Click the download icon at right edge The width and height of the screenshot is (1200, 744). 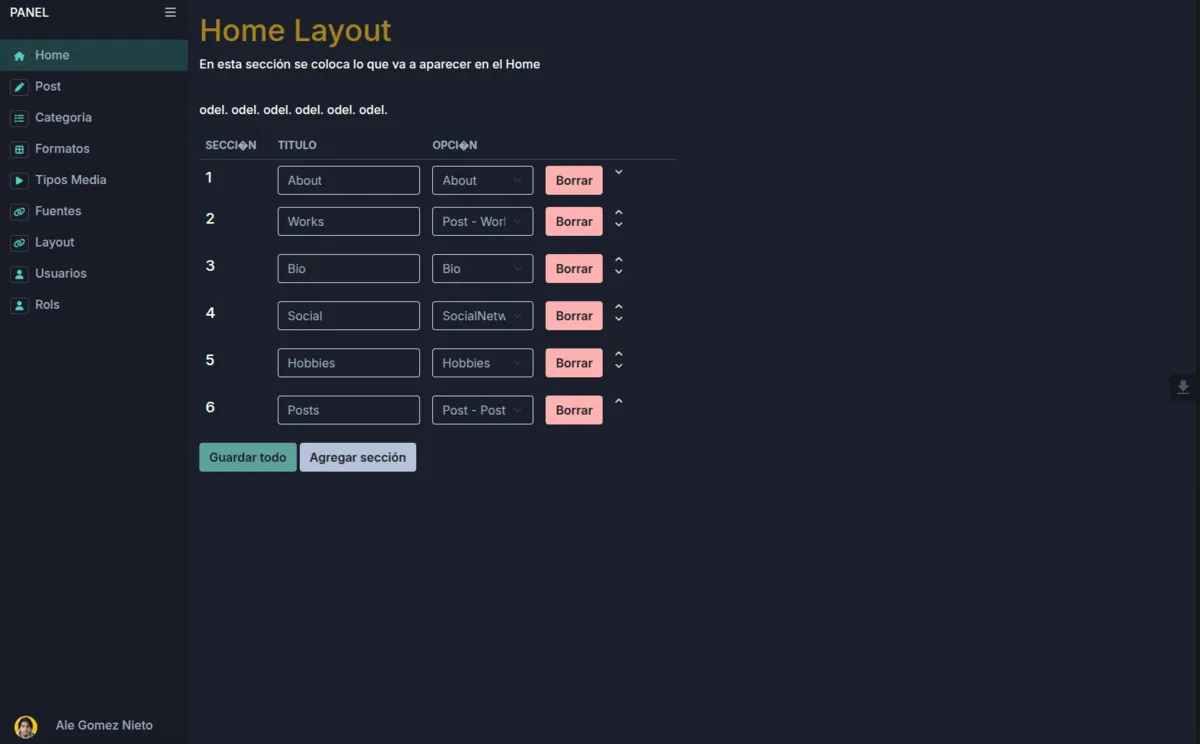tap(1183, 388)
